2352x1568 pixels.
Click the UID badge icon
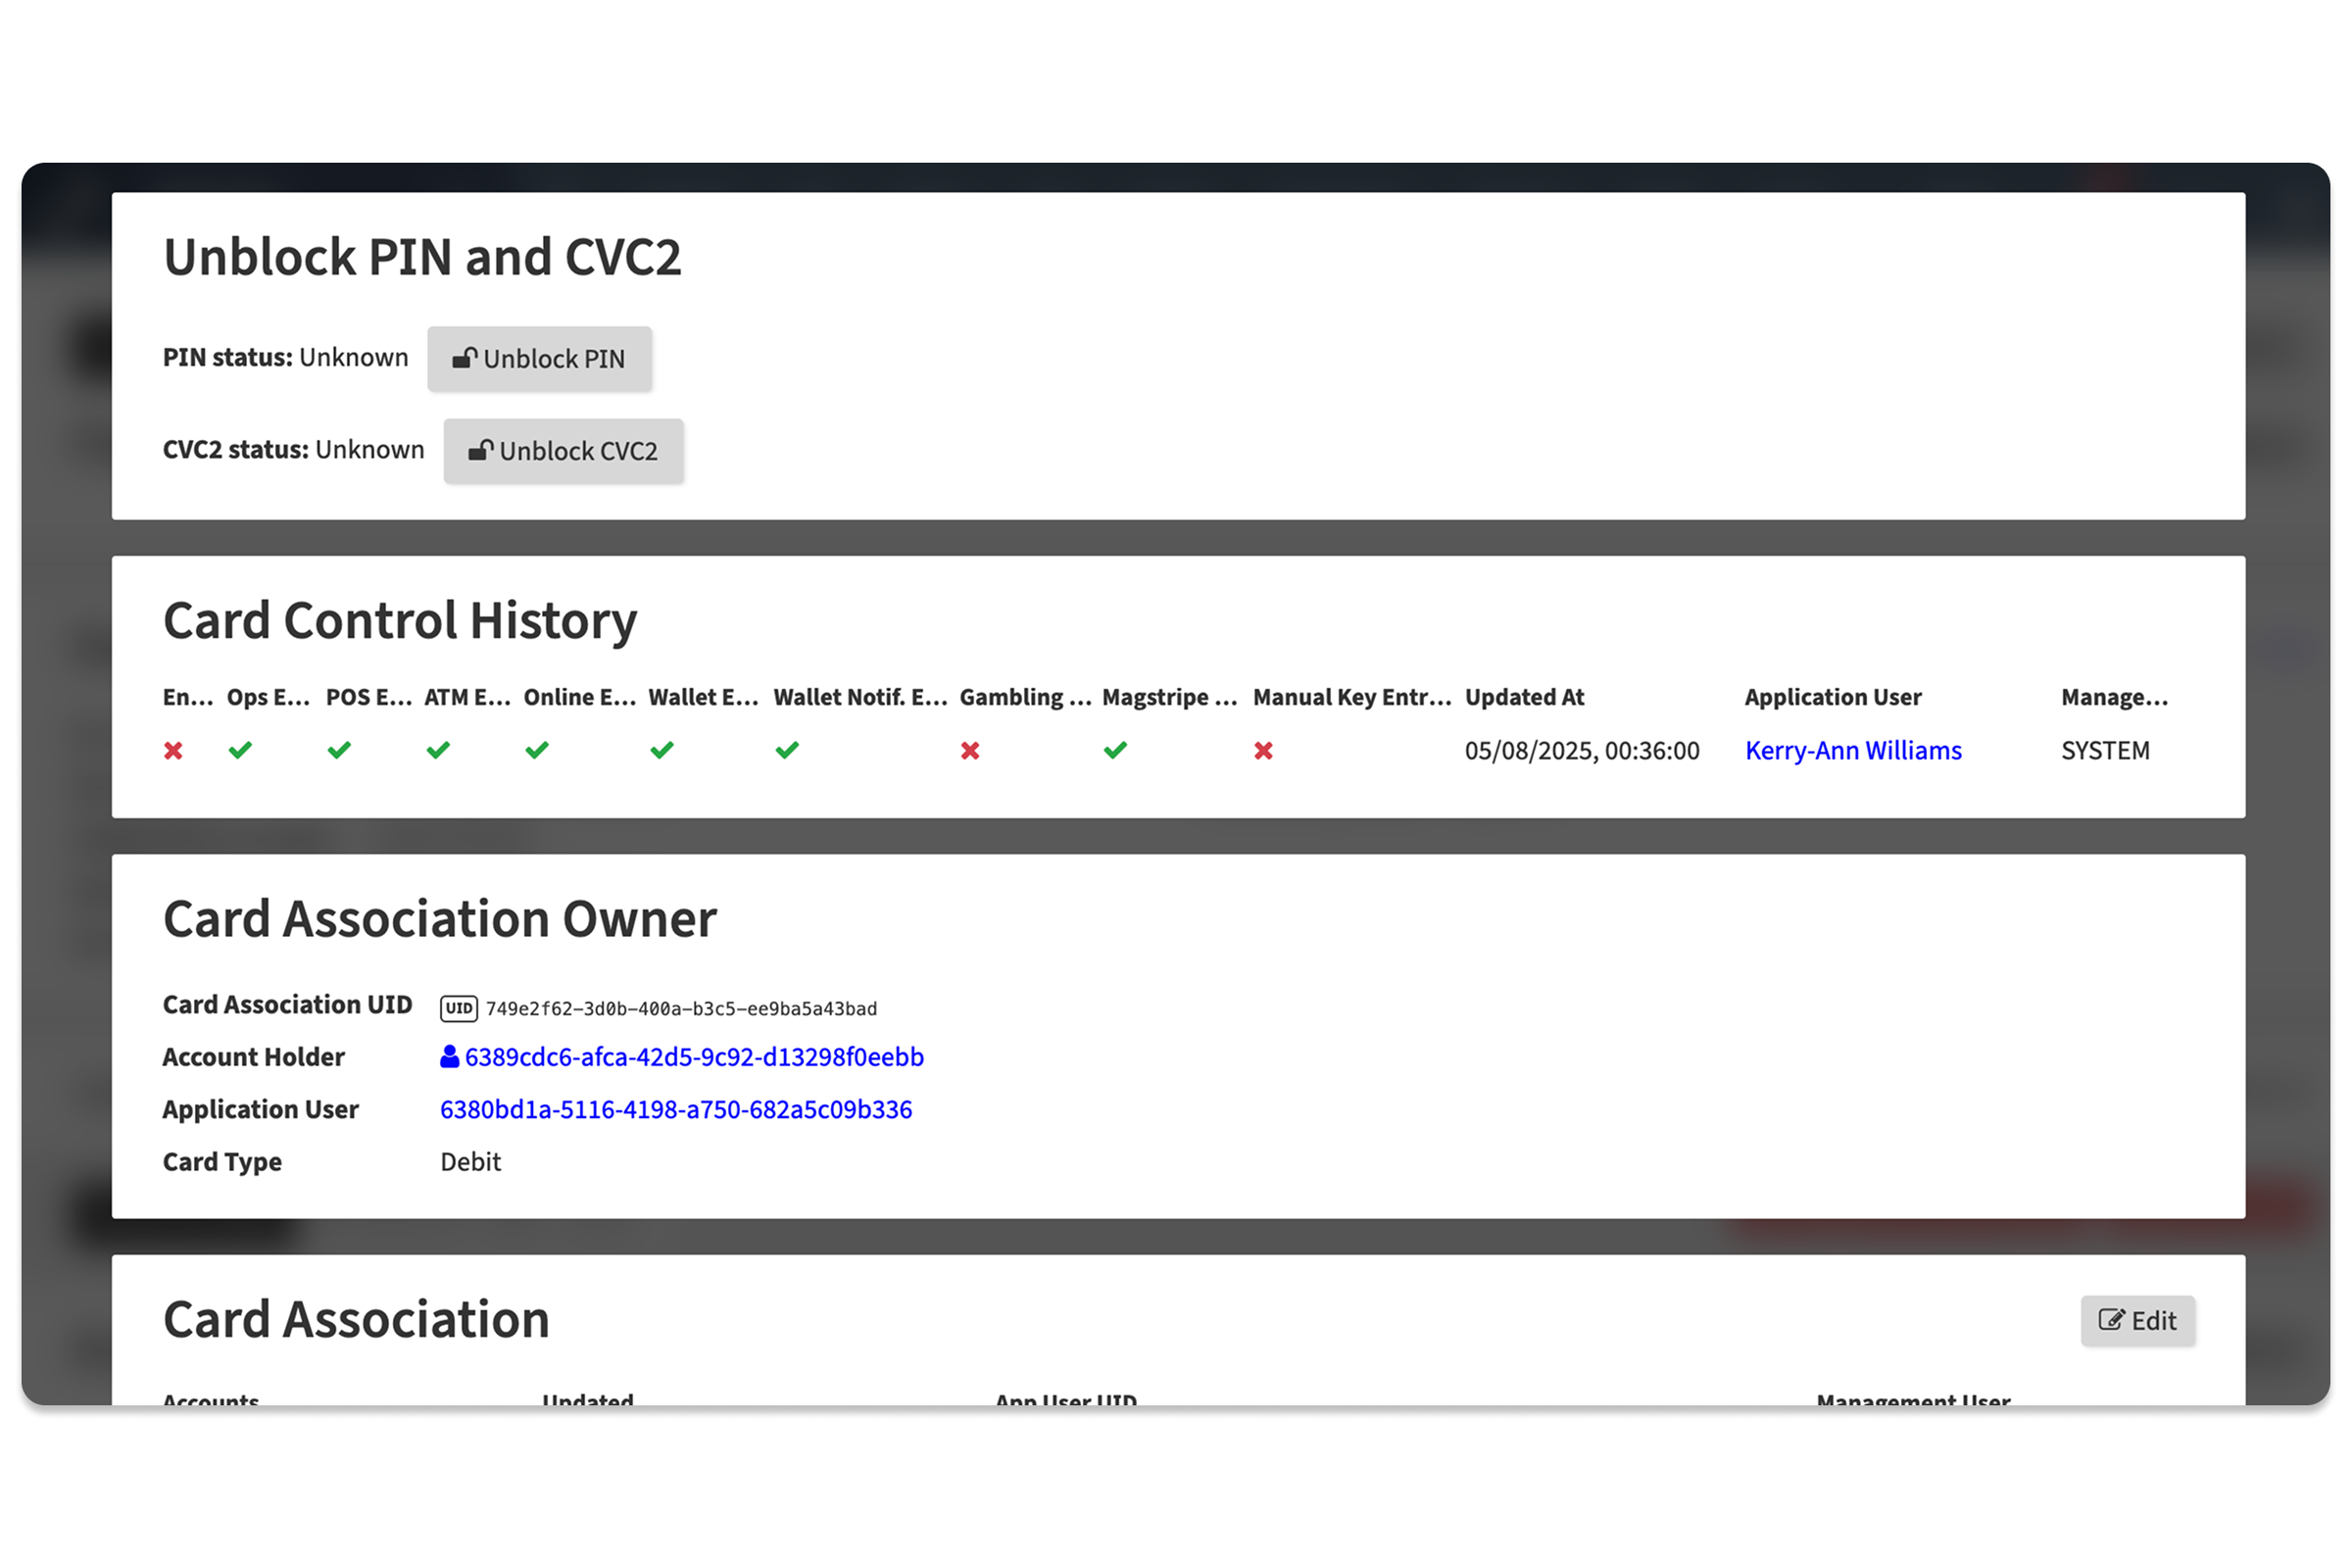click(459, 1008)
